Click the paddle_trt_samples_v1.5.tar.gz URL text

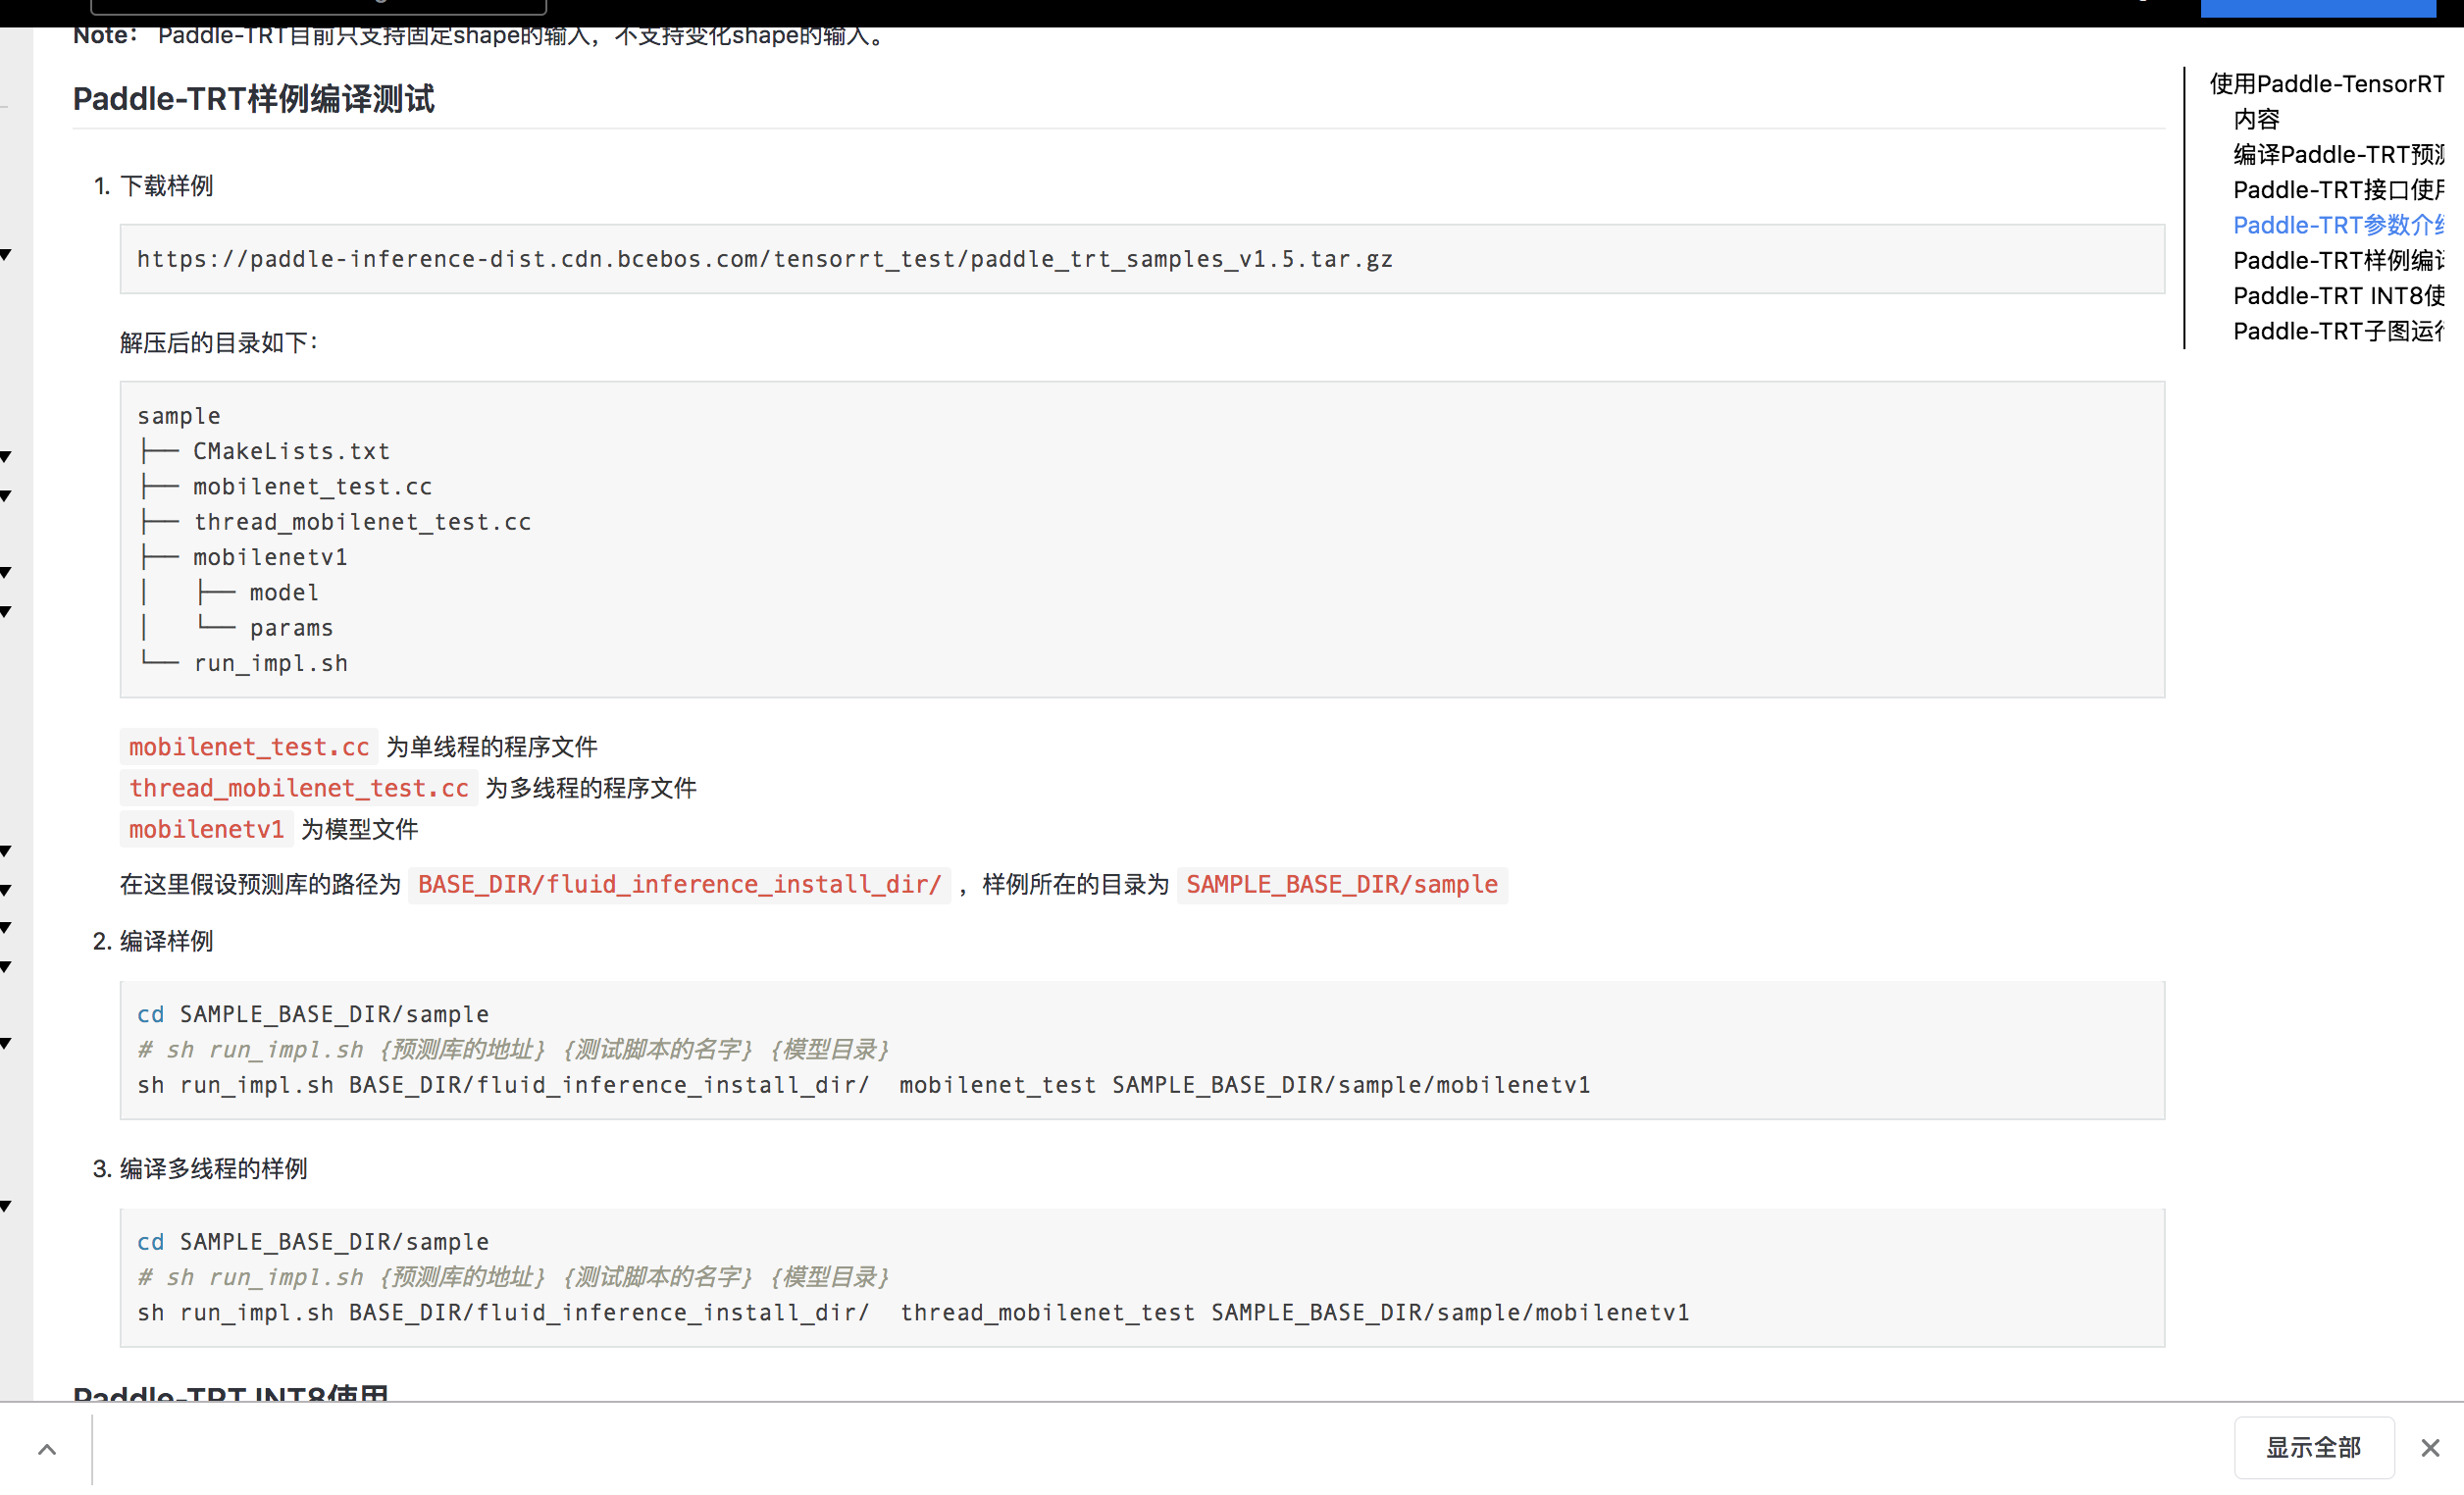[x=764, y=260]
